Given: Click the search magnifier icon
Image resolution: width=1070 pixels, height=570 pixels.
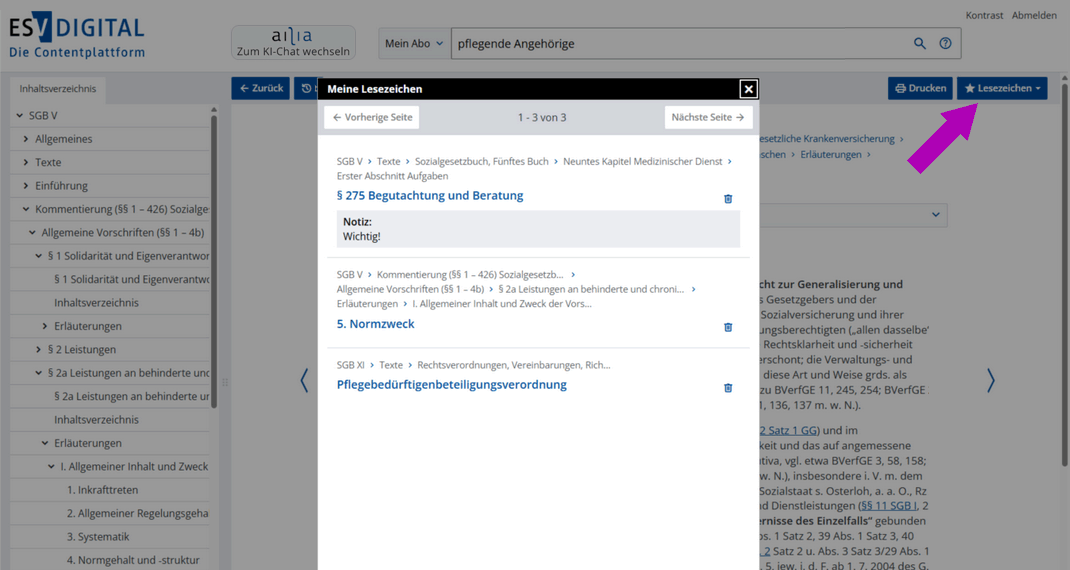Looking at the screenshot, I should point(919,44).
